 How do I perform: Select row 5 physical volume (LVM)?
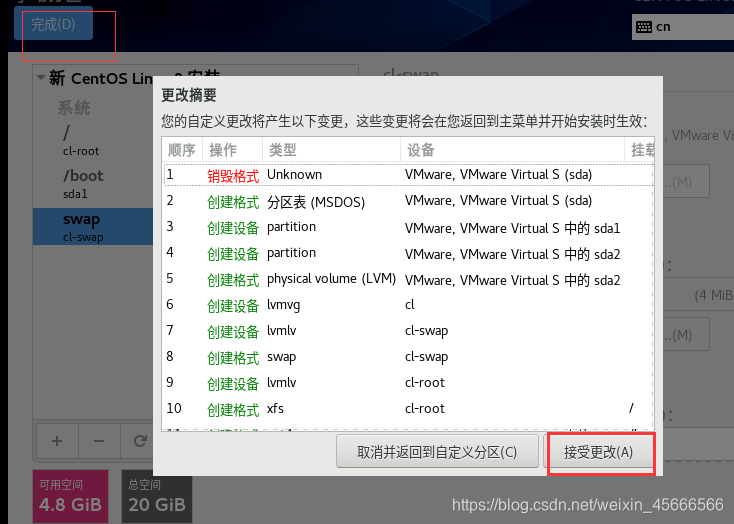coord(408,280)
